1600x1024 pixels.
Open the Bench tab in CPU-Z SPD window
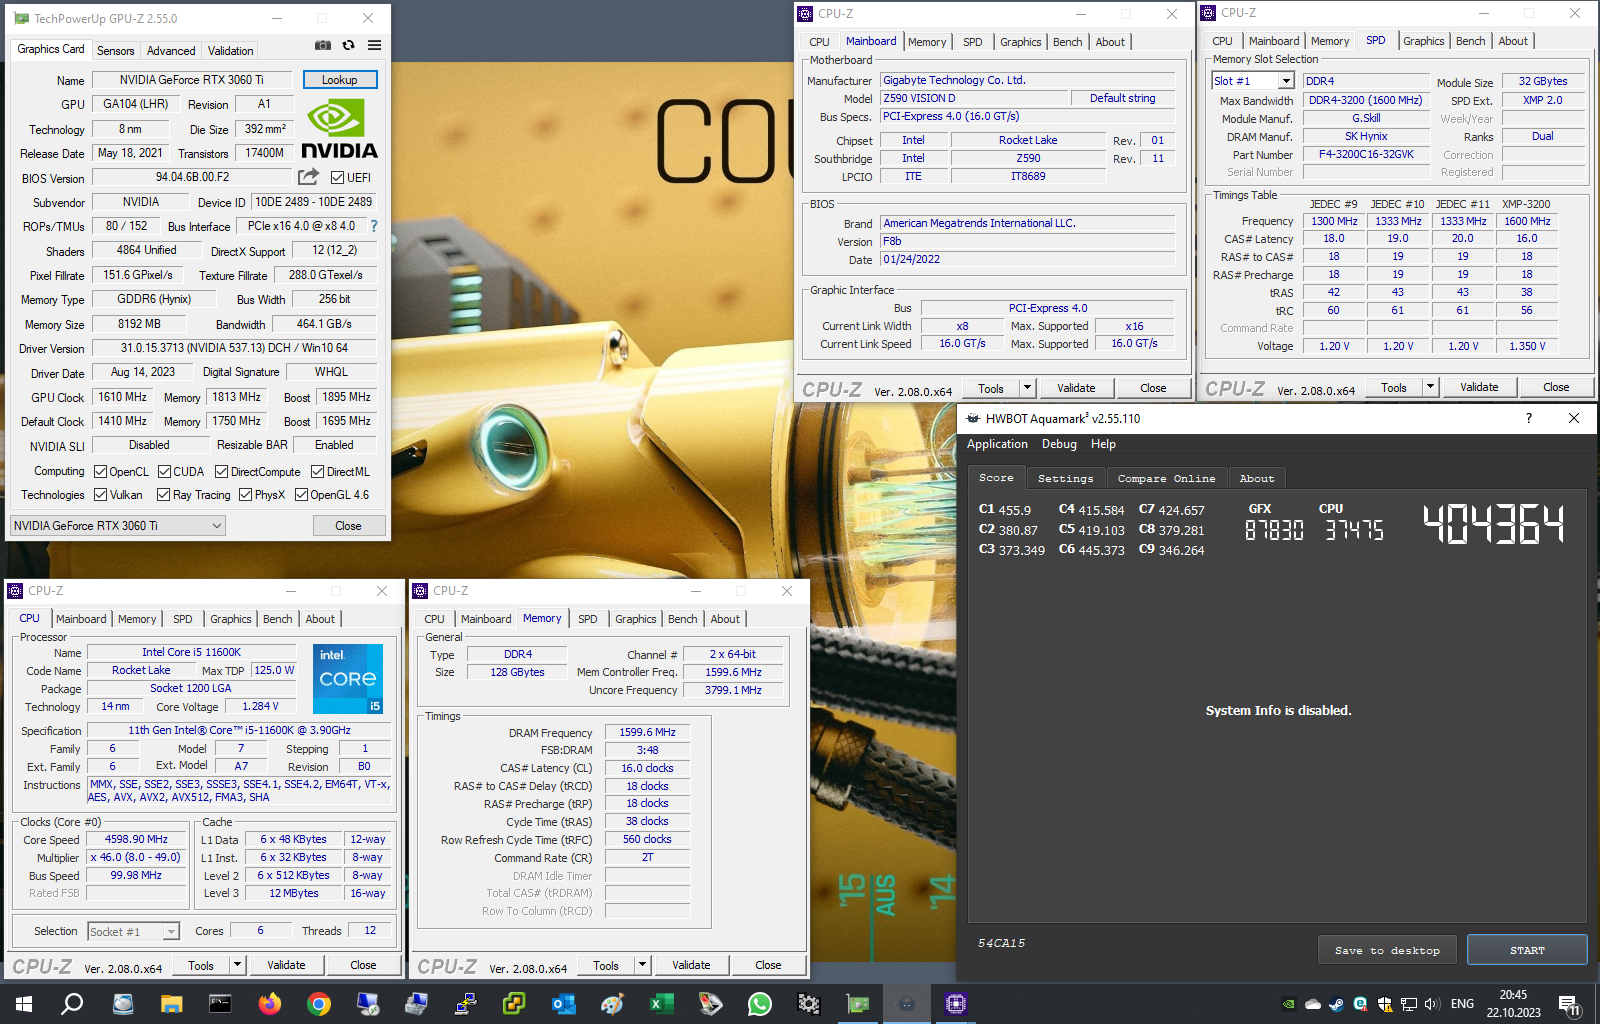point(1470,41)
